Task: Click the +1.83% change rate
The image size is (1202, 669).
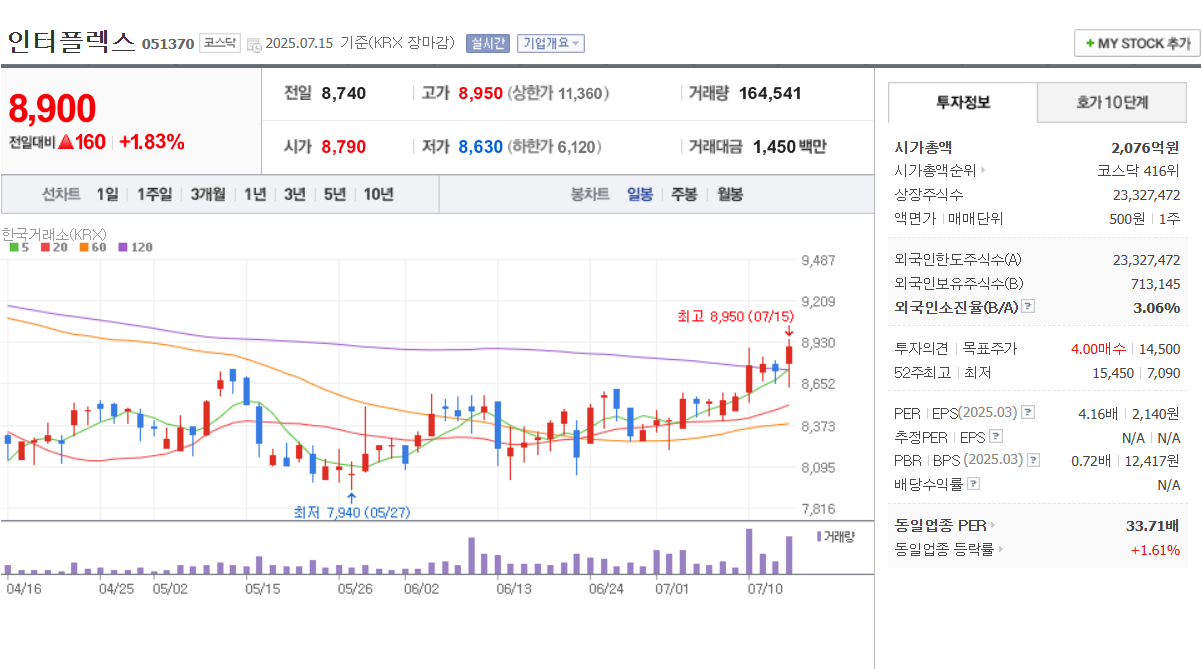Action: [x=152, y=142]
